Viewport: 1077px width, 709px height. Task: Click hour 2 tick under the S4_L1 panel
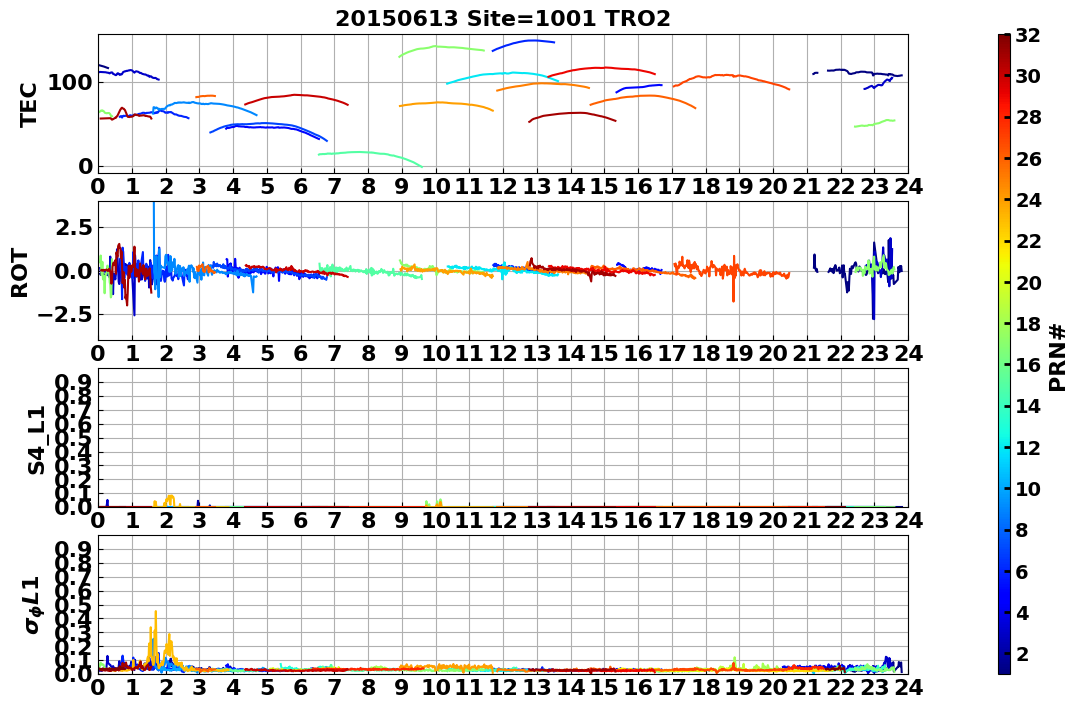pyautogui.click(x=166, y=520)
